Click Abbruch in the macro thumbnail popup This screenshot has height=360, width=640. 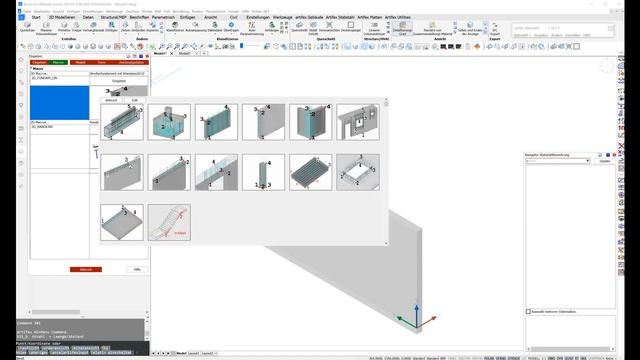(x=111, y=100)
